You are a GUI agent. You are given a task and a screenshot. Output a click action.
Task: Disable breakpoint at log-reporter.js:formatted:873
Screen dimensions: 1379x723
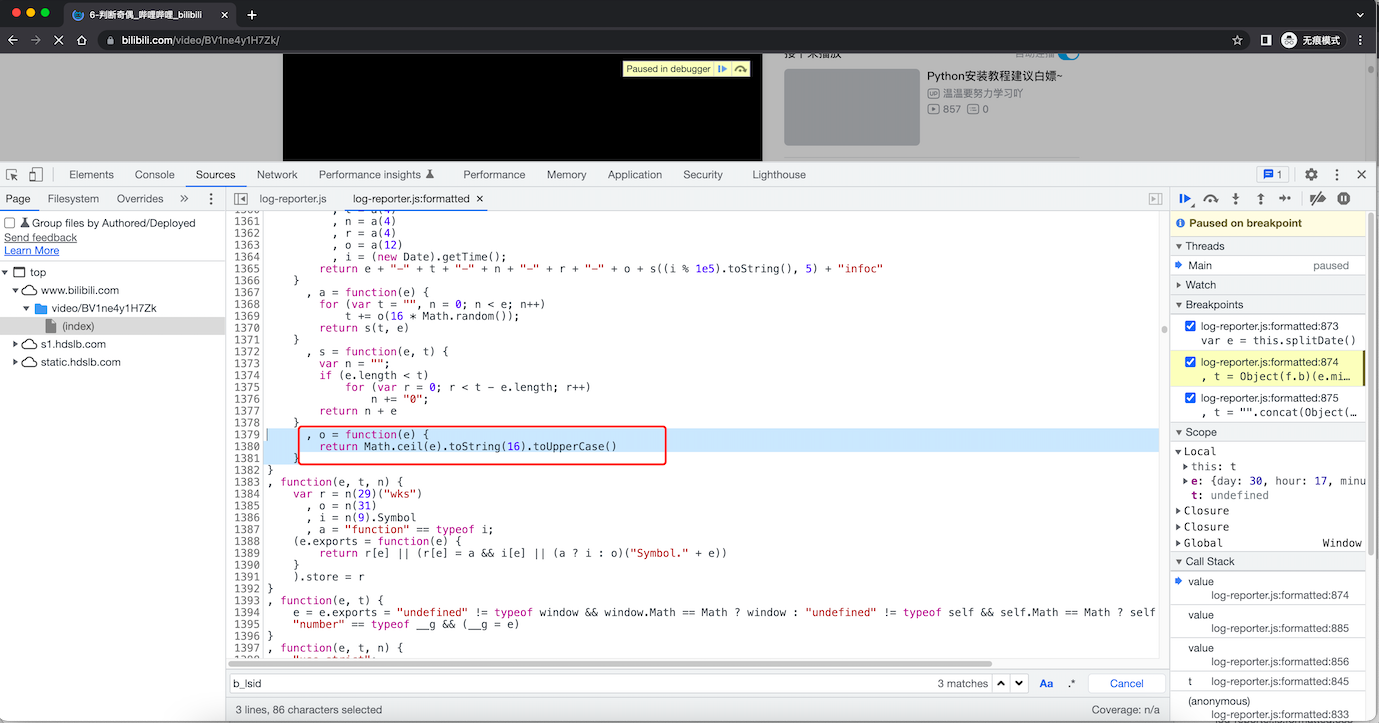coord(1190,326)
